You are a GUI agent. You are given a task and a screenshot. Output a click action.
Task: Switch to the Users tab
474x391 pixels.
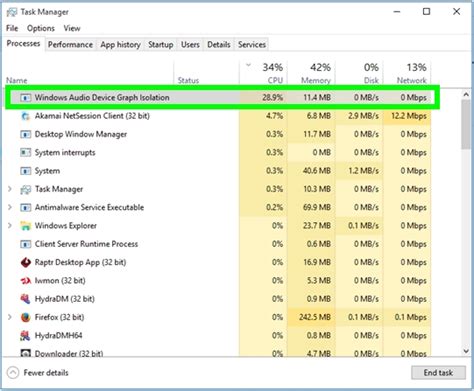(x=190, y=45)
